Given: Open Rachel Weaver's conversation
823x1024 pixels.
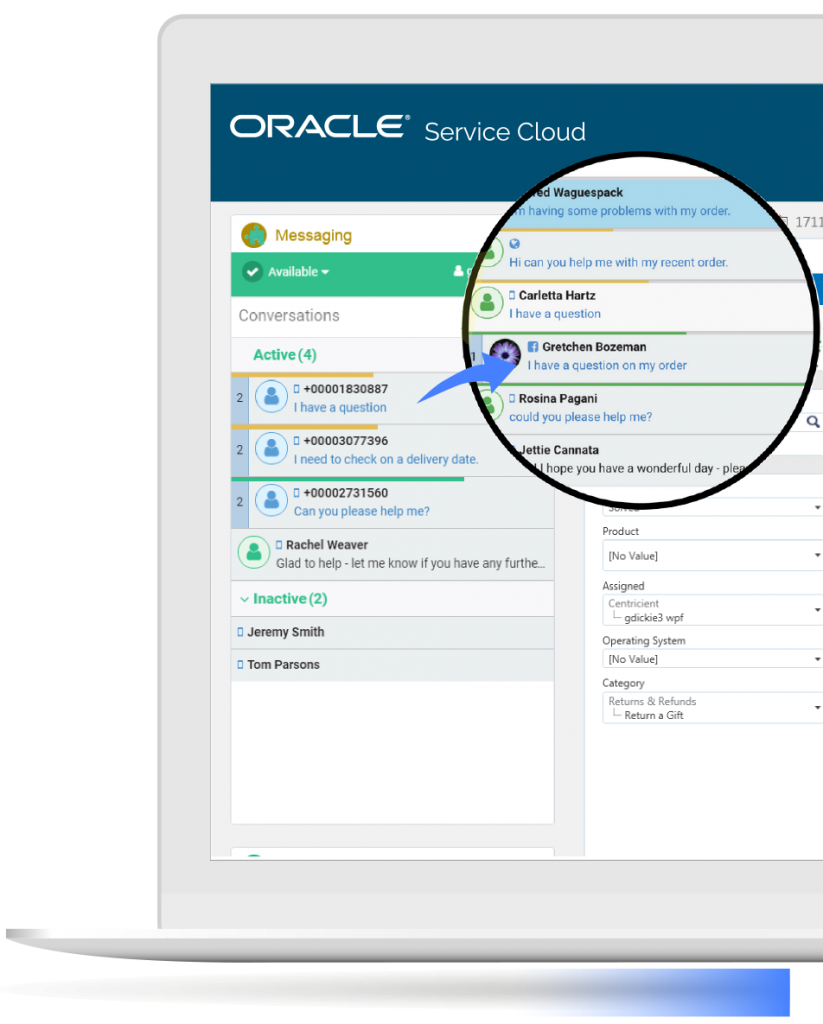Looking at the screenshot, I should point(392,554).
